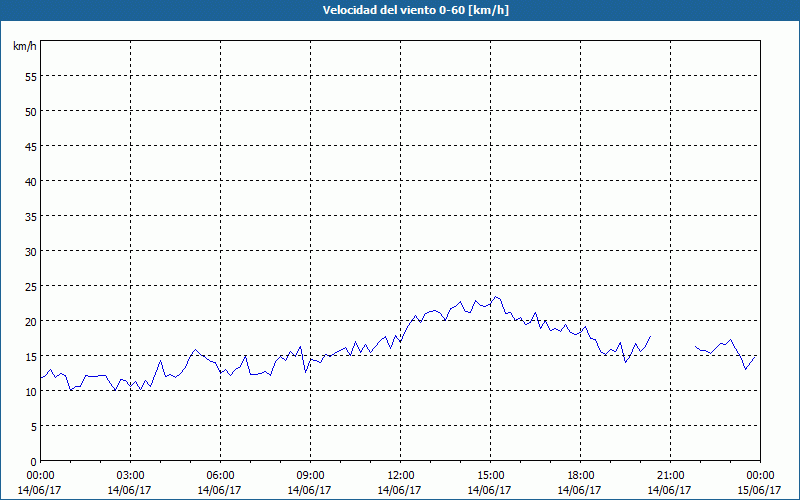
Task: Click the 03:00 time axis label
Action: [x=131, y=476]
